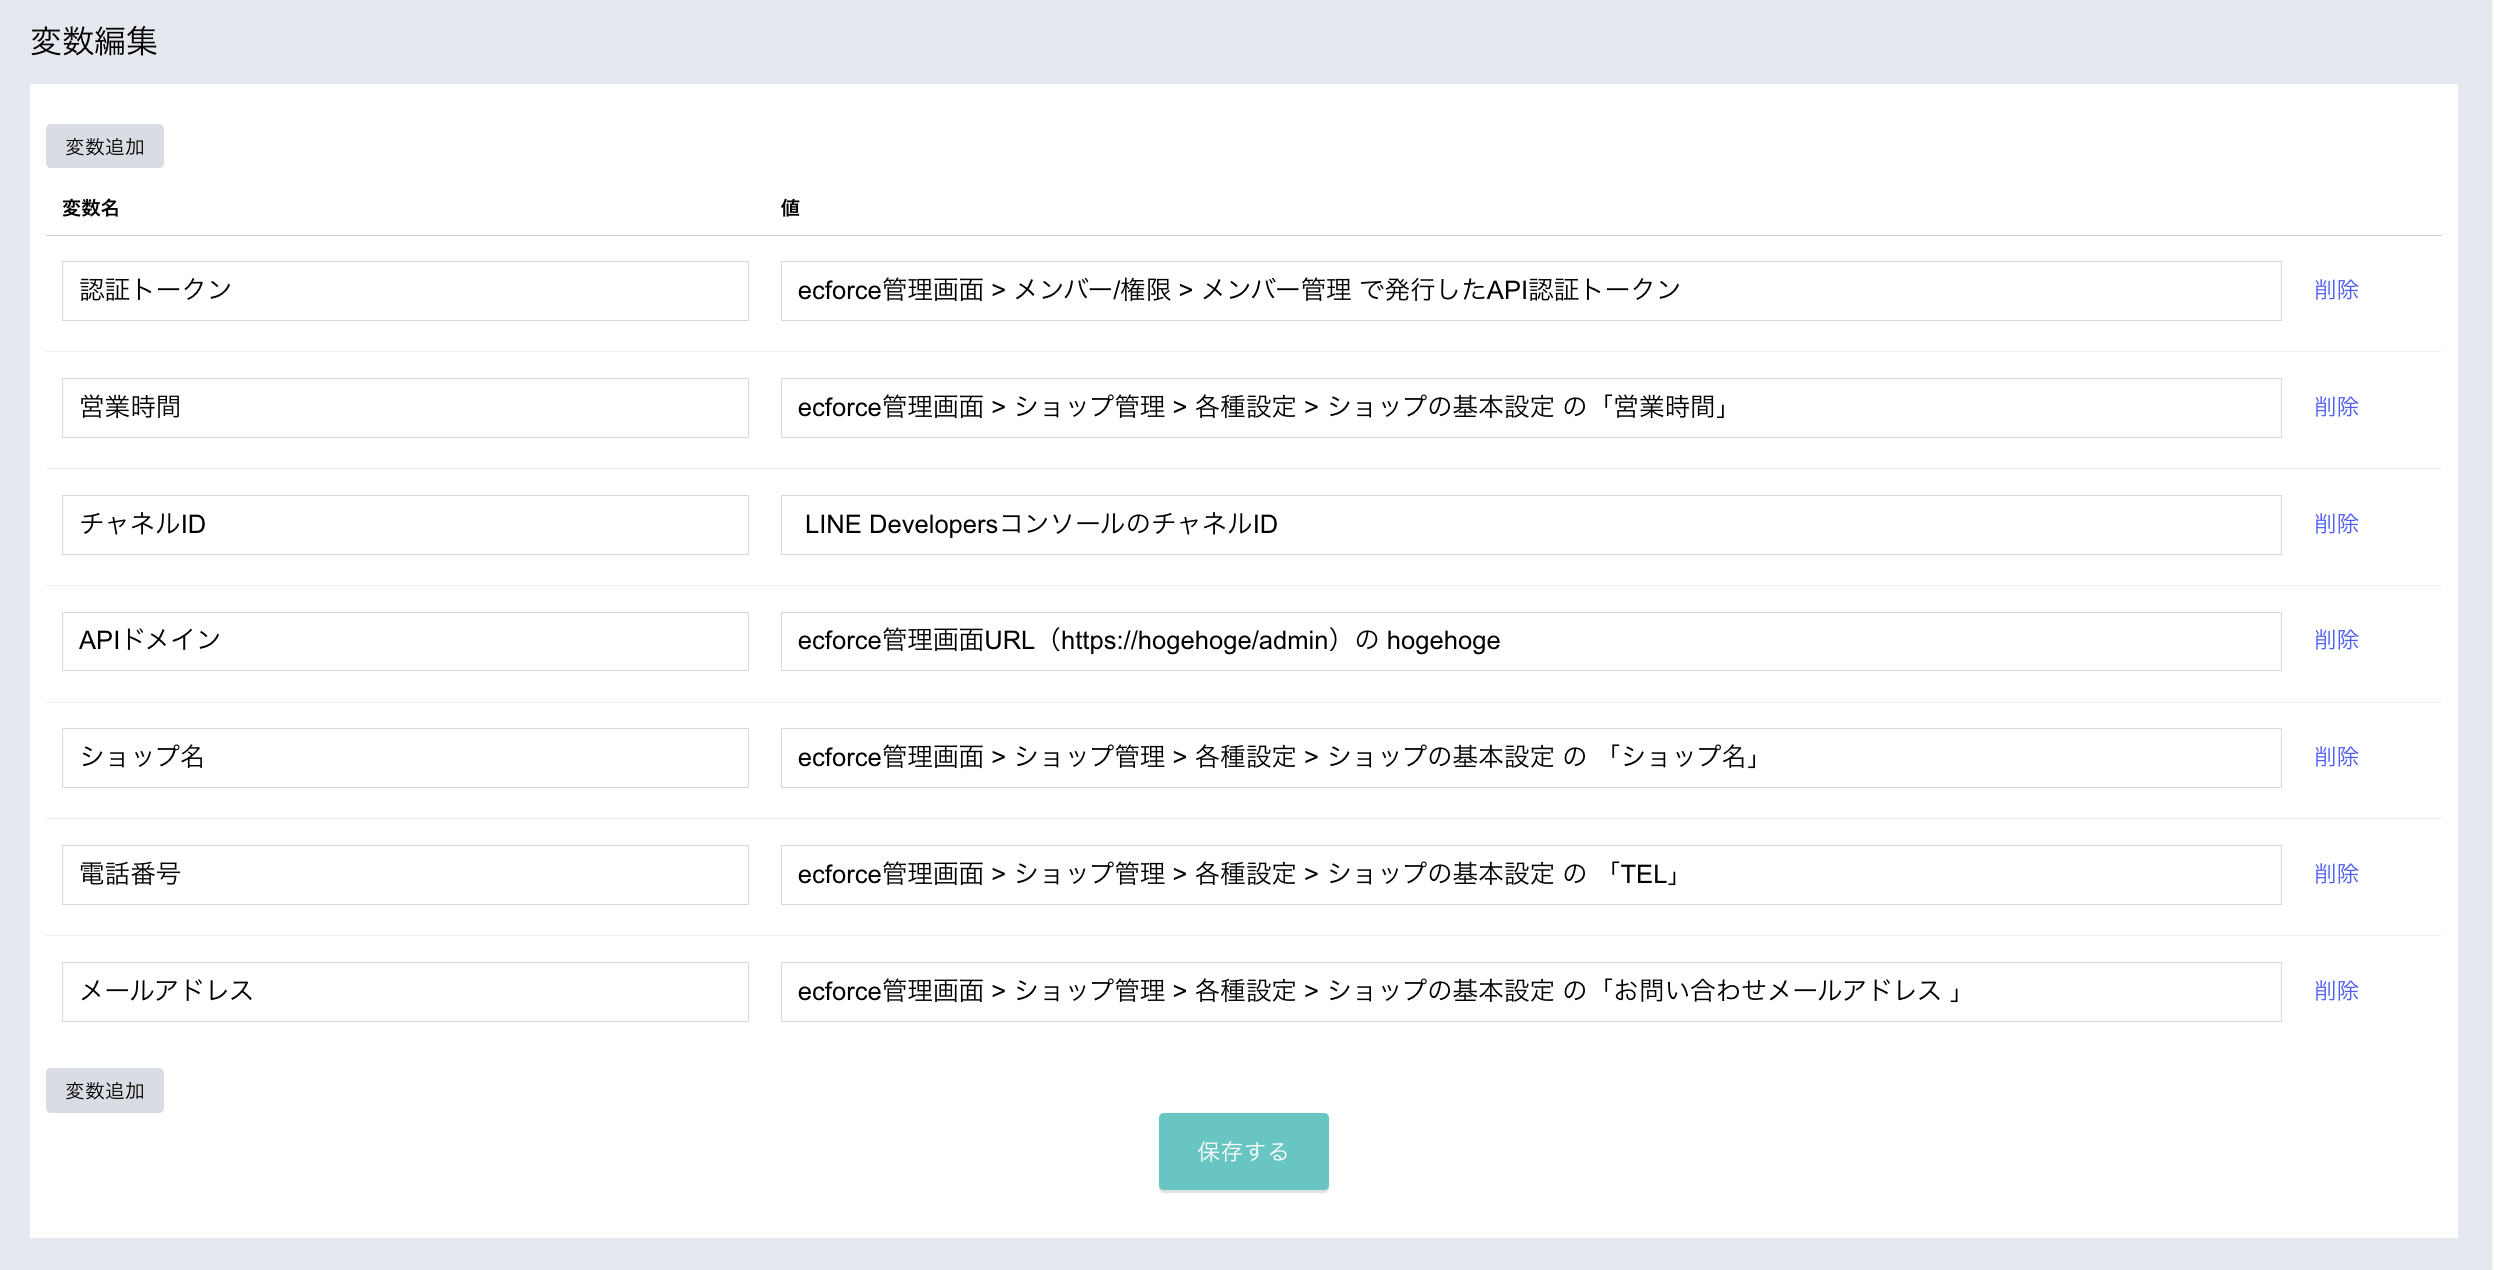The height and width of the screenshot is (1270, 2494).
Task: Click the bottom 変数追加 button
Action: tap(105, 1090)
